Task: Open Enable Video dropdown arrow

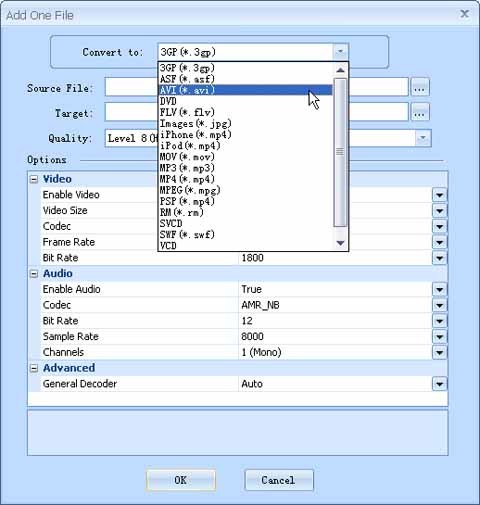Action: tap(439, 195)
